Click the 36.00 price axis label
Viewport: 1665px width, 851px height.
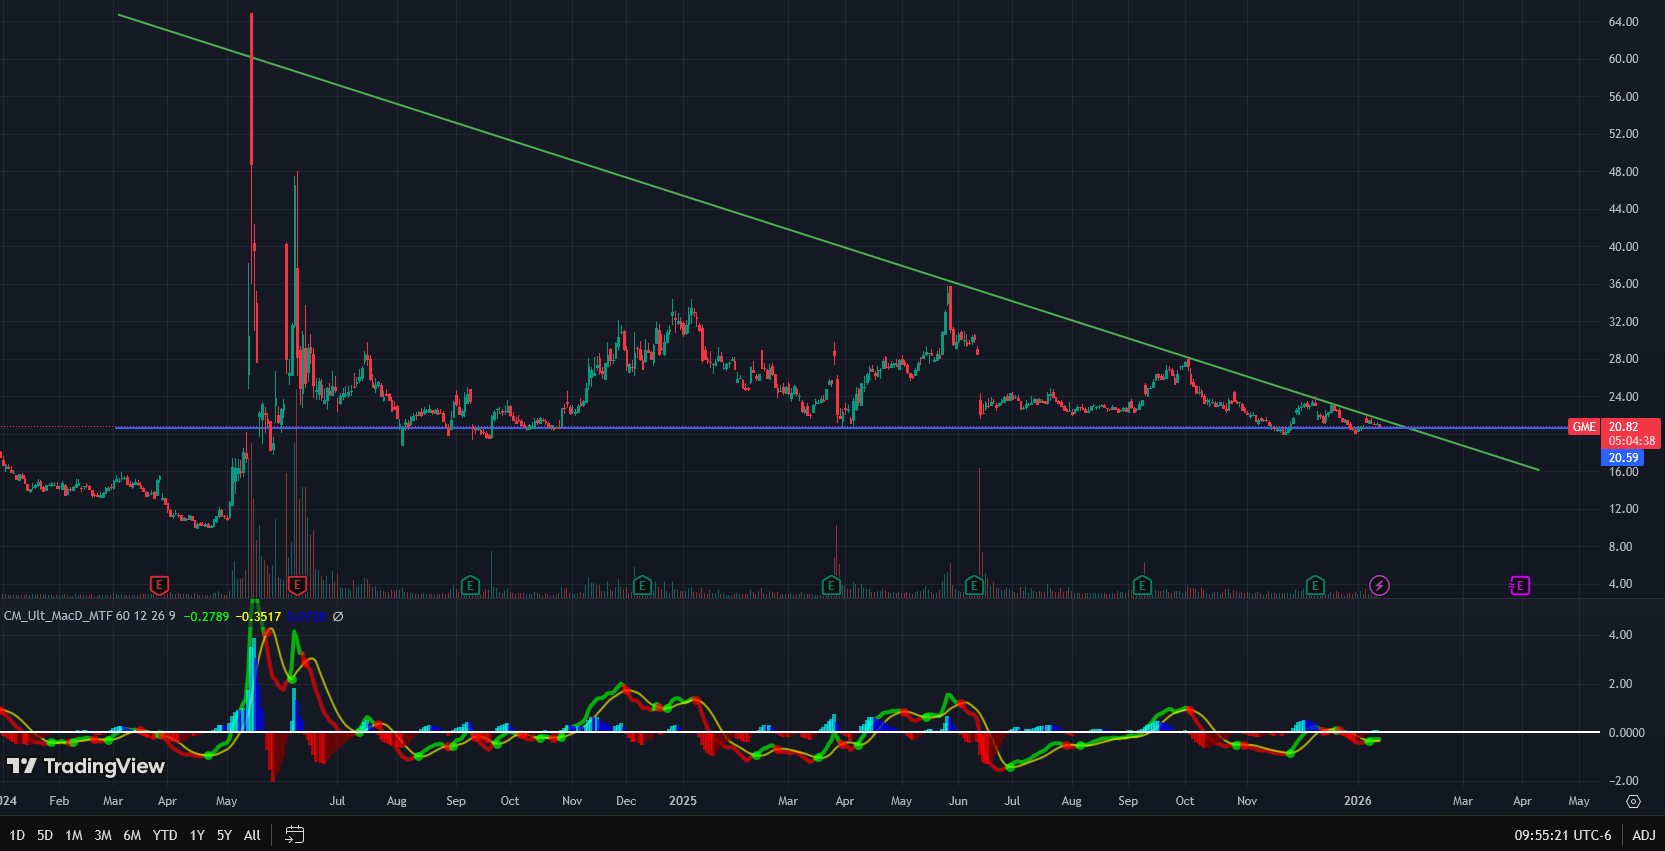(x=1623, y=284)
